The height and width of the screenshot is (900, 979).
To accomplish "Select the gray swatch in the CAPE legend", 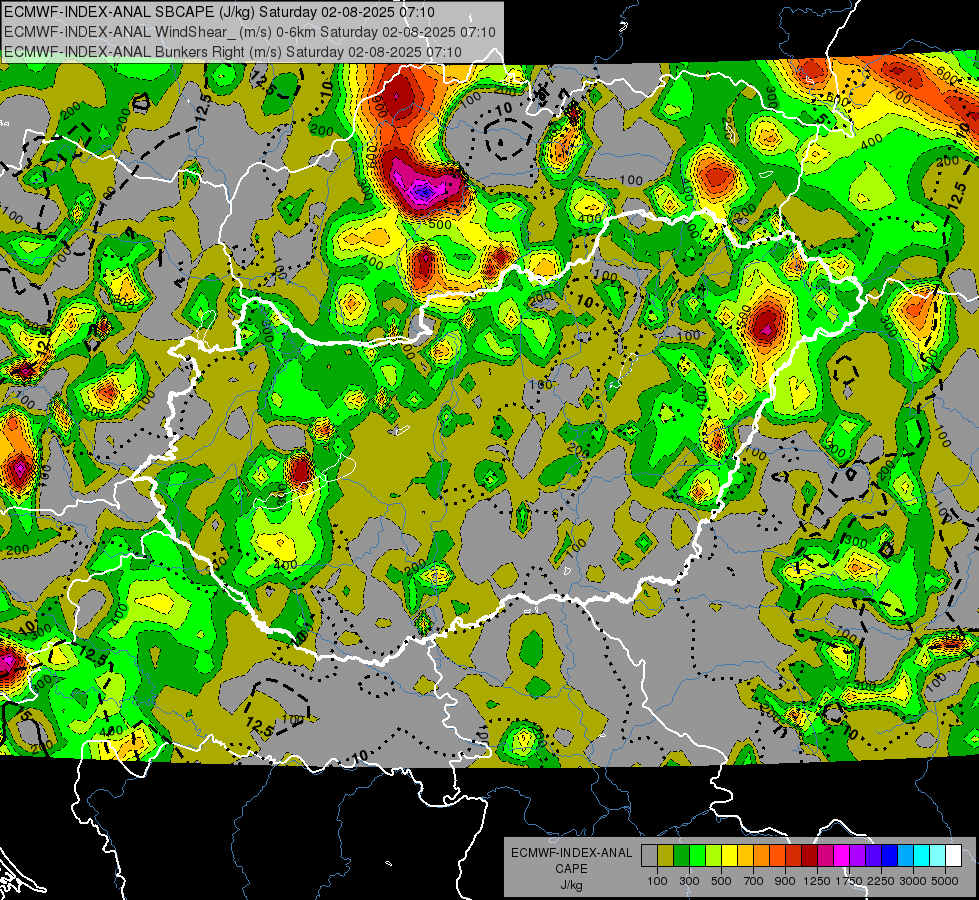I will 649,856.
